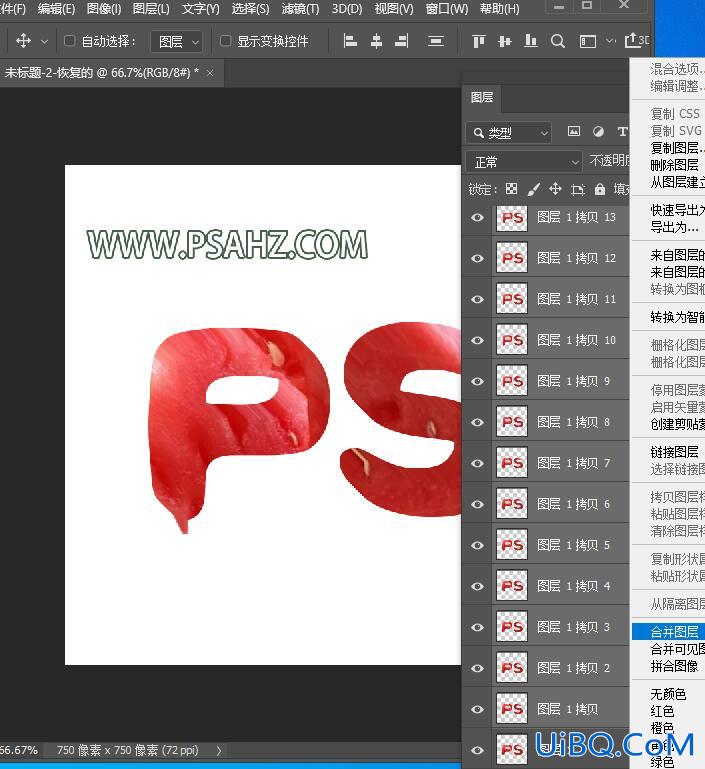The height and width of the screenshot is (769, 705).
Task: Click align bottom edges icon
Action: tap(530, 41)
